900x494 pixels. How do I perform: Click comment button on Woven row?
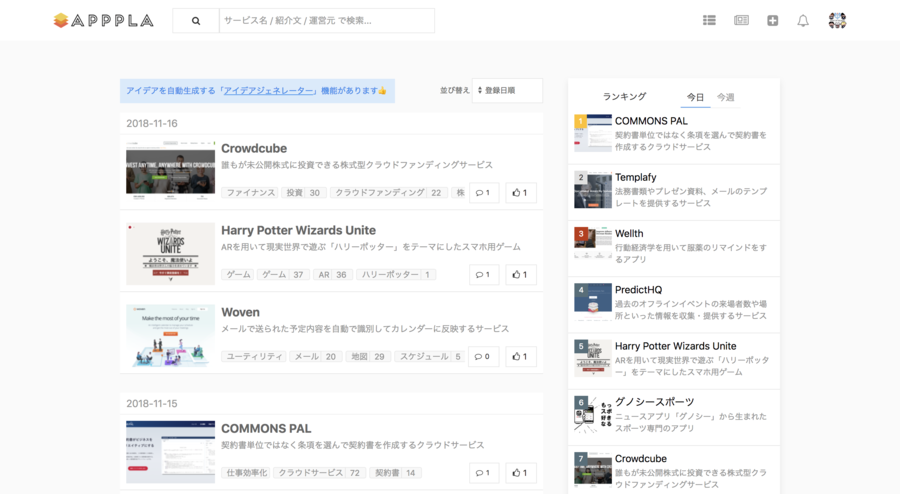pyautogui.click(x=483, y=357)
